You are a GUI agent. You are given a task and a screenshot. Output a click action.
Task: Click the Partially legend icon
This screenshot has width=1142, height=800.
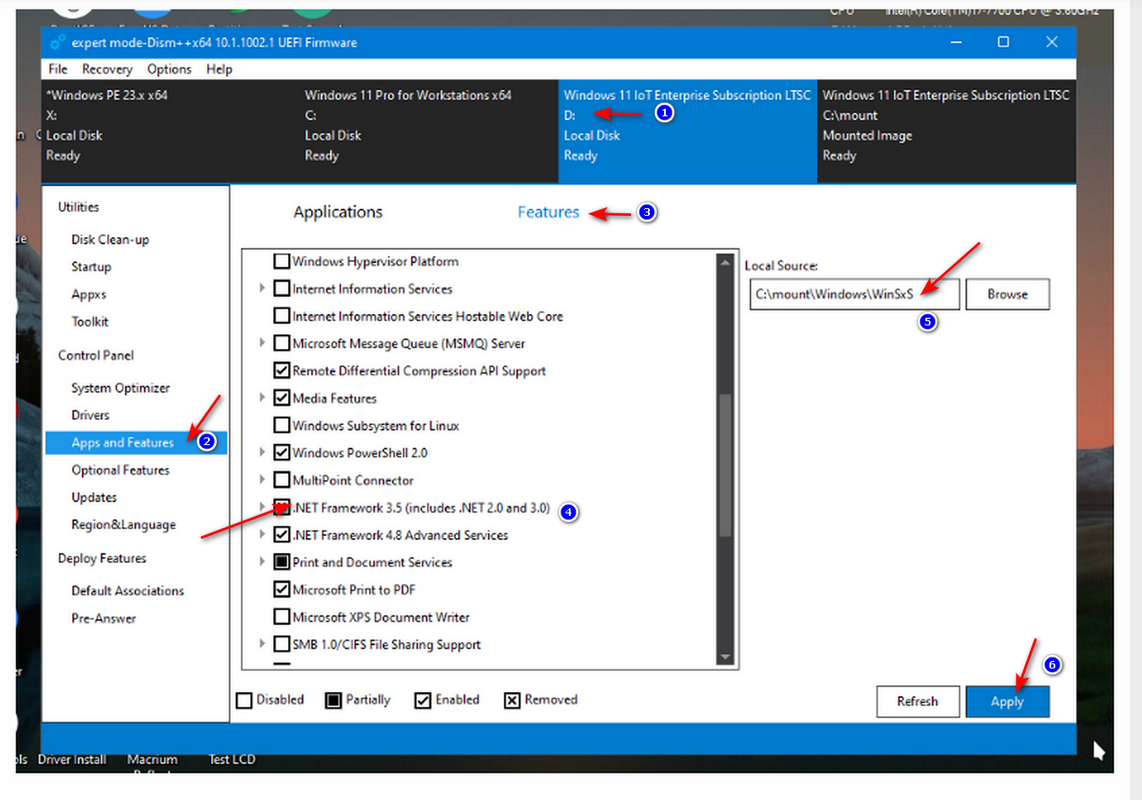pos(333,700)
